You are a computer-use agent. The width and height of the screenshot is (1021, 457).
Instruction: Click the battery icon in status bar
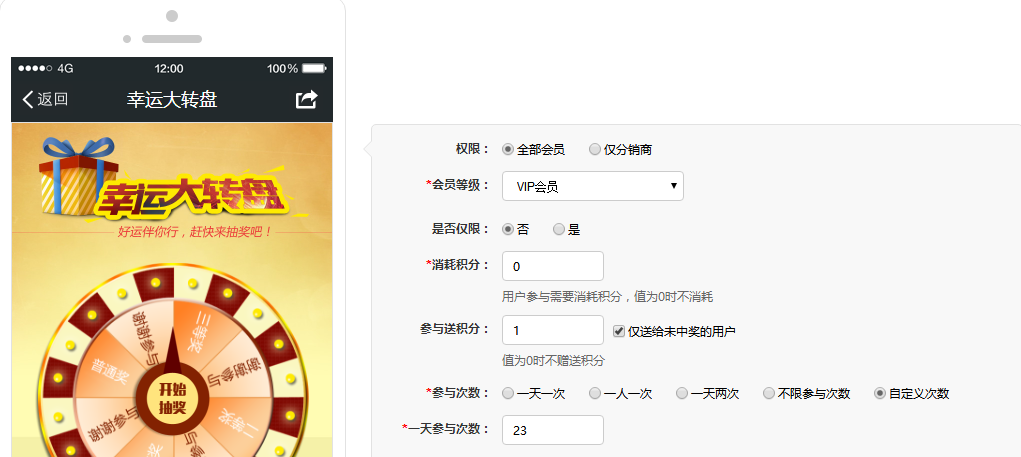[x=314, y=68]
